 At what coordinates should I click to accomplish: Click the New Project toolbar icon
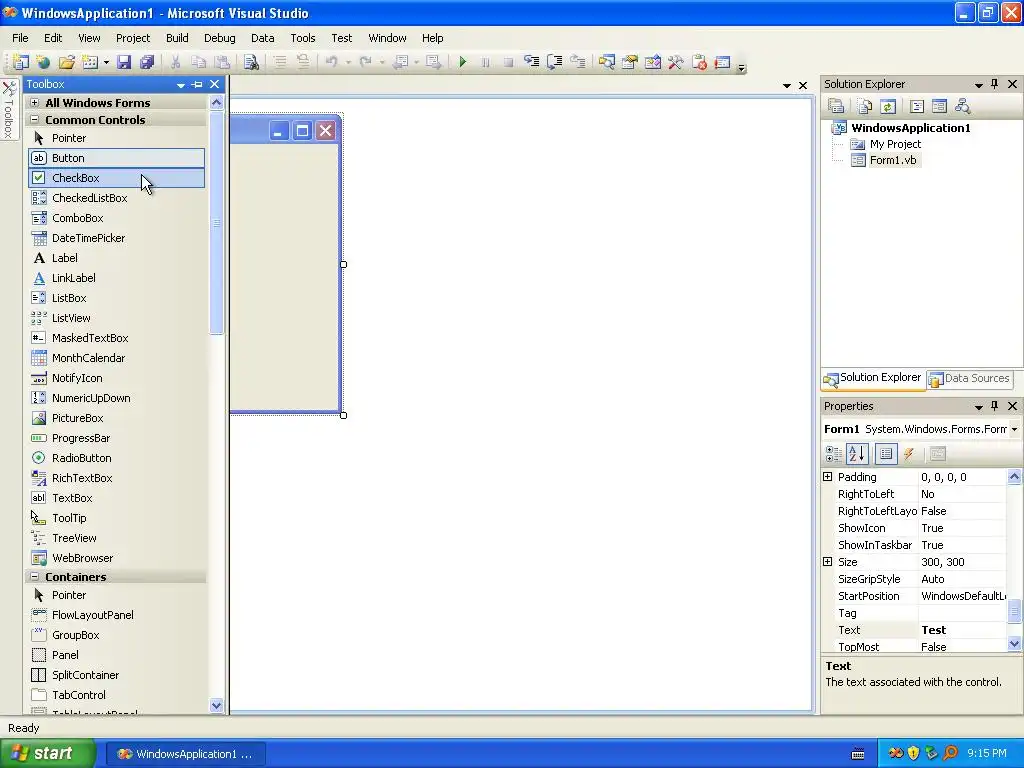(20, 62)
